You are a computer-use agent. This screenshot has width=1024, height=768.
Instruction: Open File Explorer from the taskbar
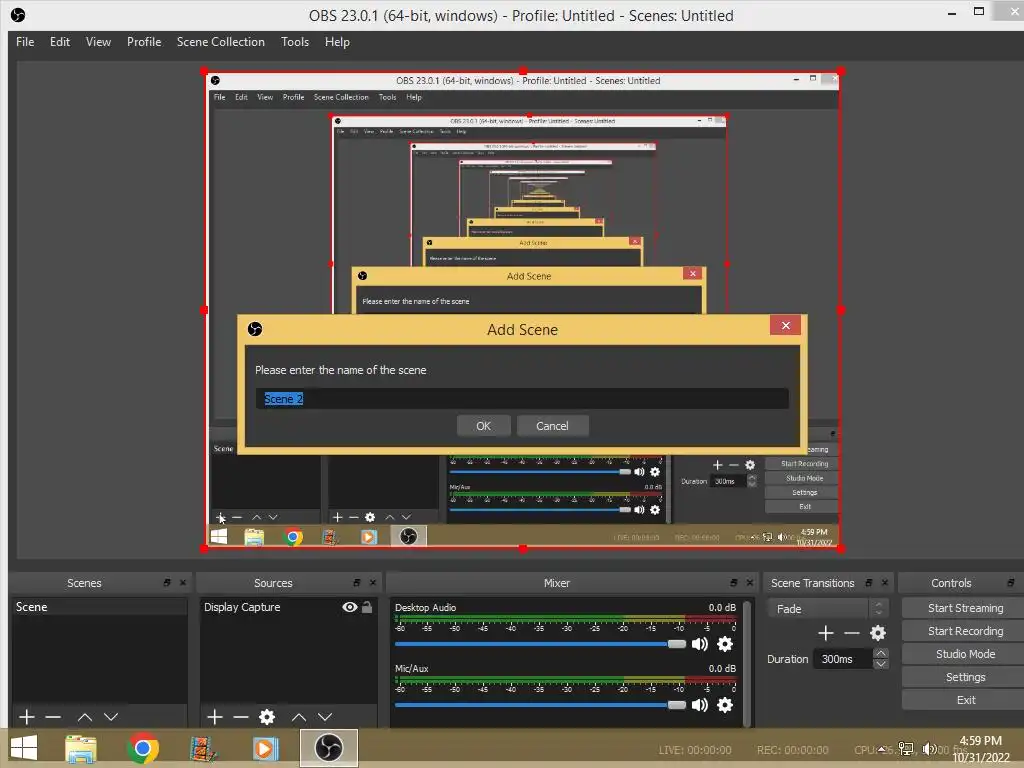pyautogui.click(x=81, y=748)
